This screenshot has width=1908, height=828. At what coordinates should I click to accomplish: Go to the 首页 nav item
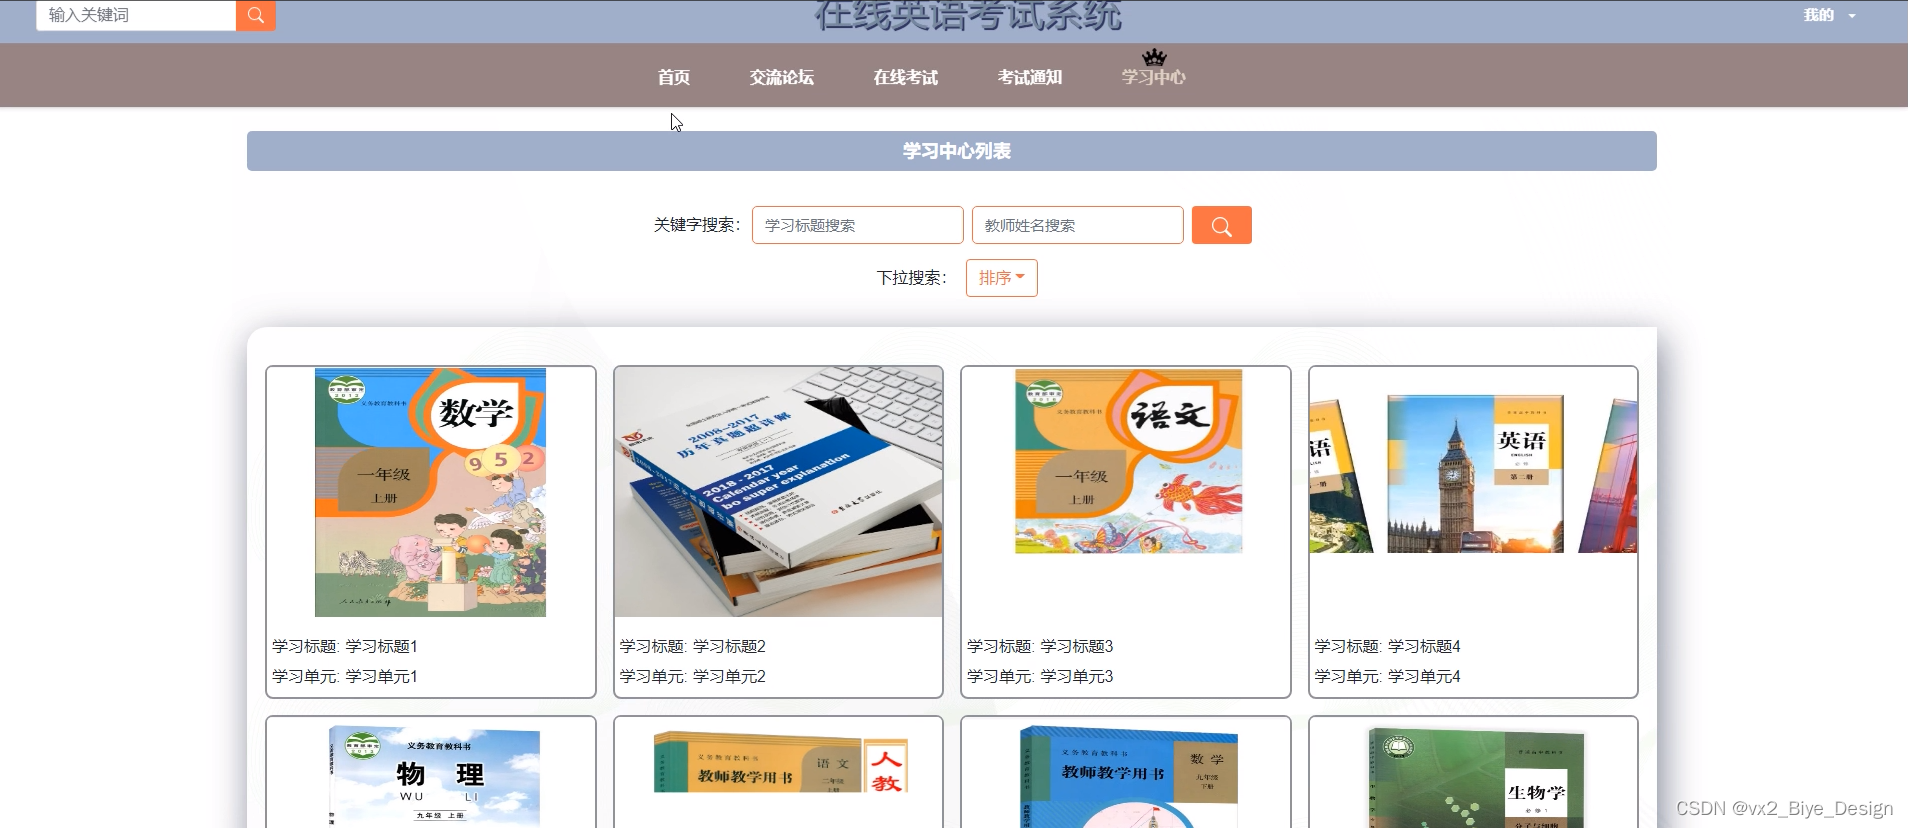[x=674, y=77]
